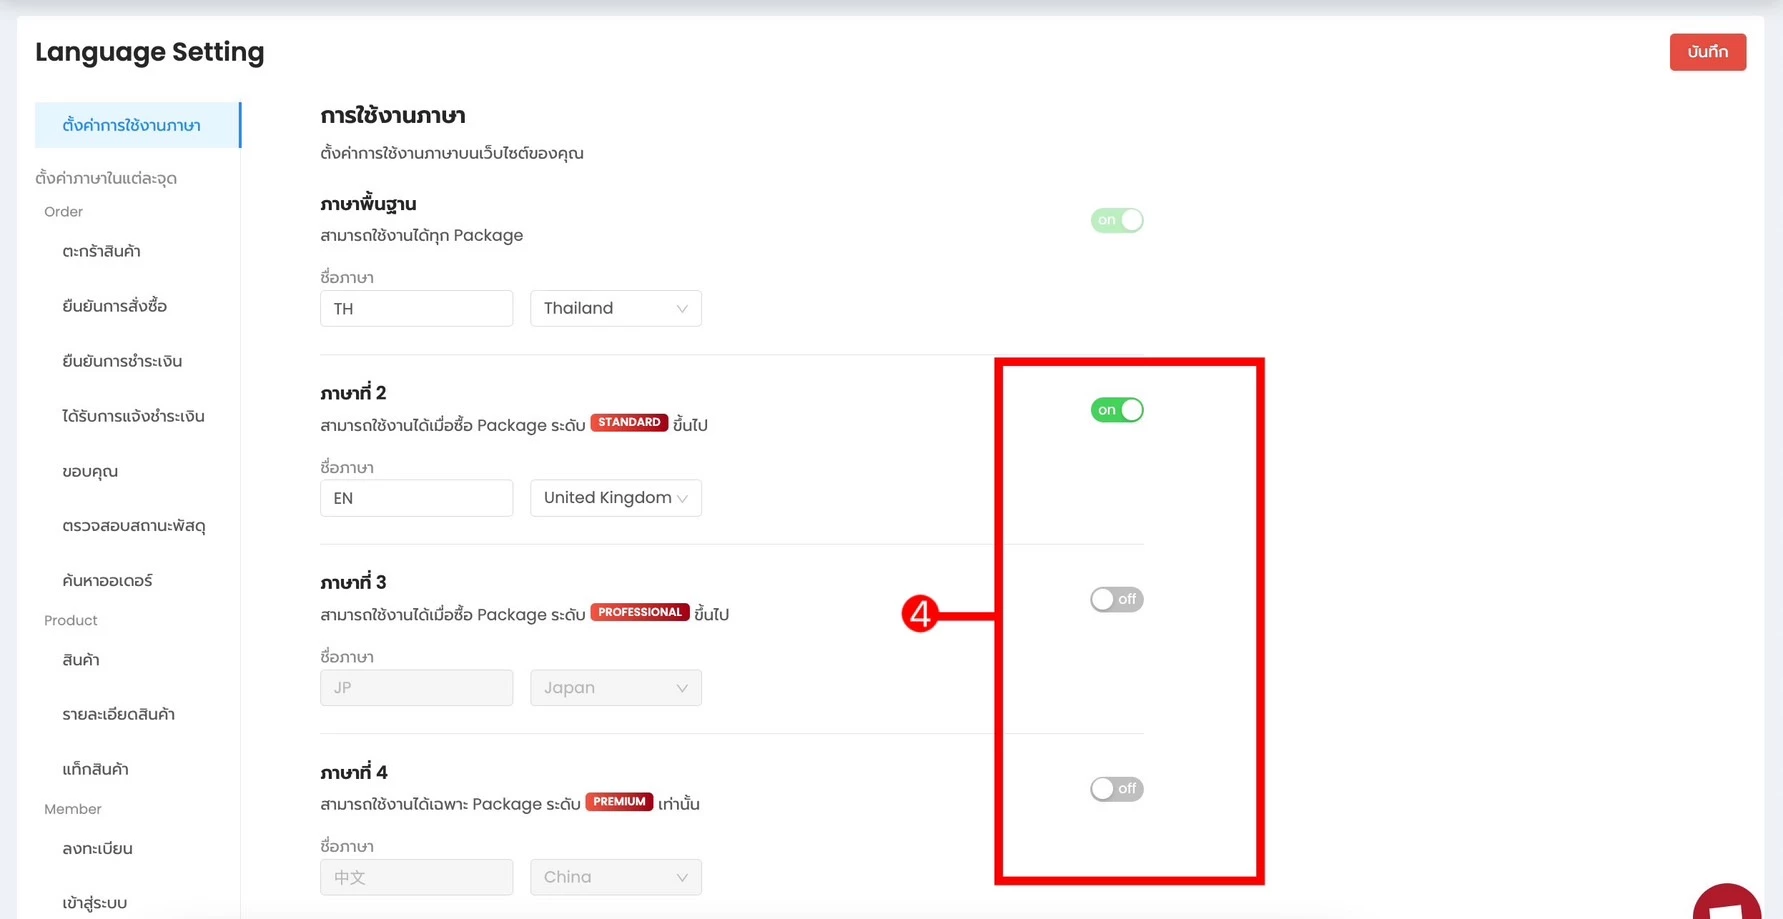Open the Japan country dropdown
The width and height of the screenshot is (1783, 919).
615,688
